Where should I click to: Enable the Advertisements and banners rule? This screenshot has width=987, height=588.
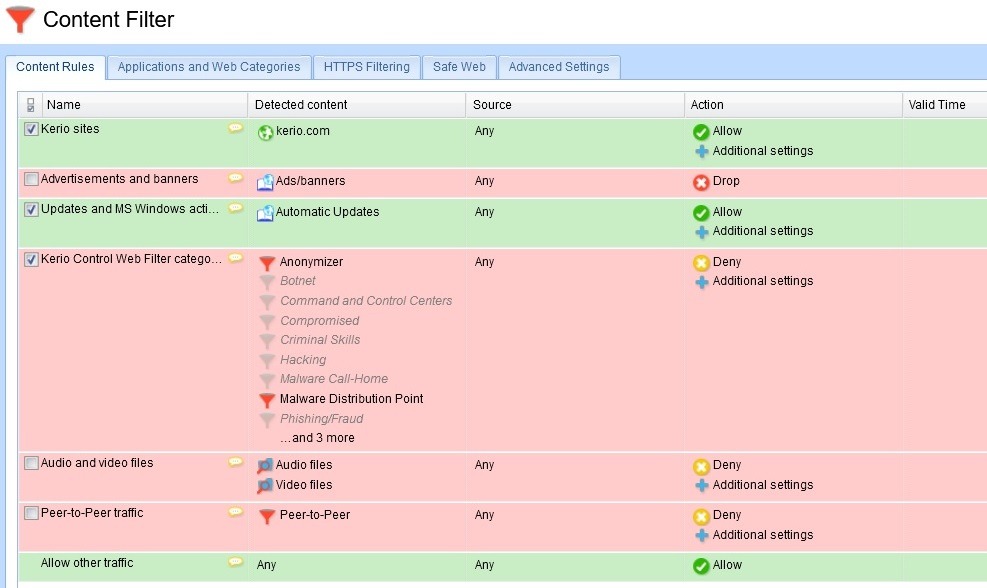pos(32,180)
